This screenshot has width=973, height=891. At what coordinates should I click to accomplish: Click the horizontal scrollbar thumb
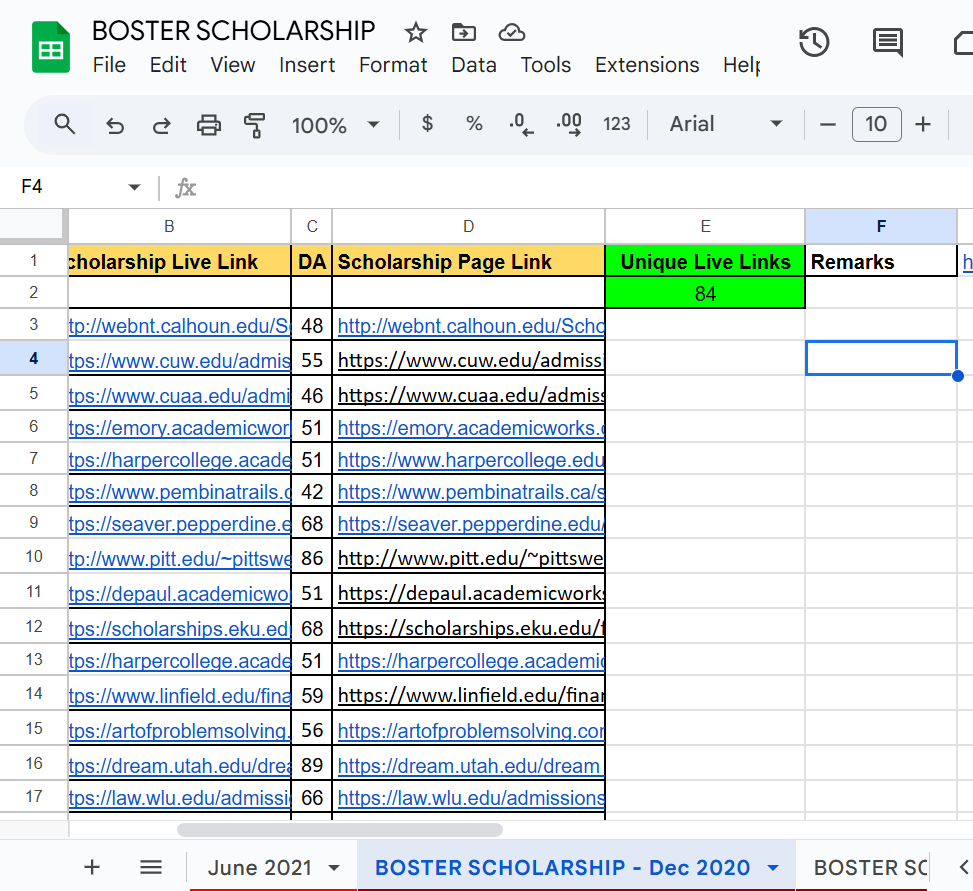[x=340, y=829]
